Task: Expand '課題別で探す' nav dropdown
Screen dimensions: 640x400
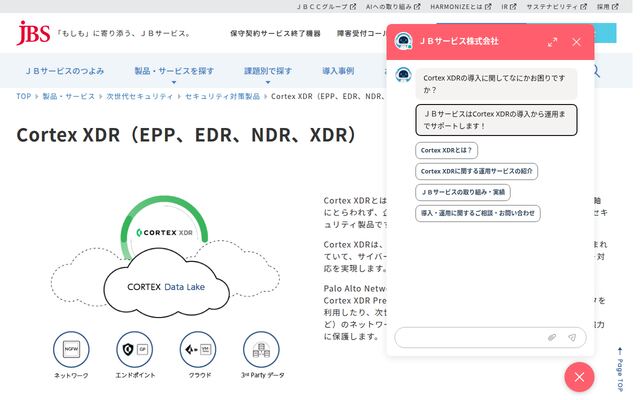Action: point(268,71)
